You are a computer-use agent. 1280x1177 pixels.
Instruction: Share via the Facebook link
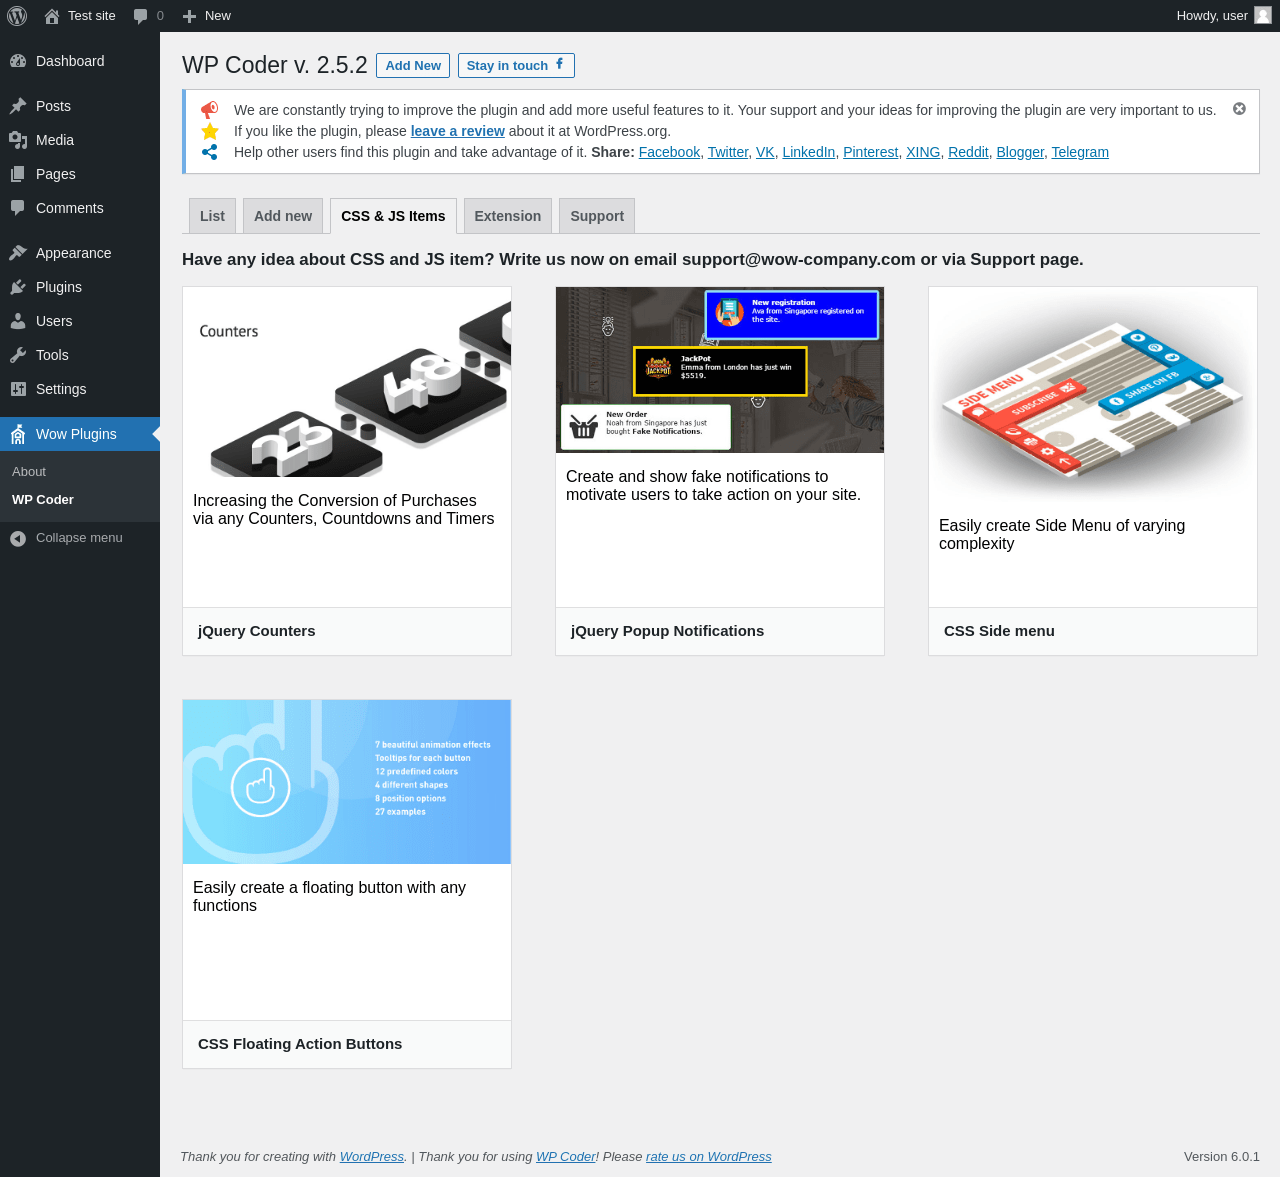click(x=669, y=152)
